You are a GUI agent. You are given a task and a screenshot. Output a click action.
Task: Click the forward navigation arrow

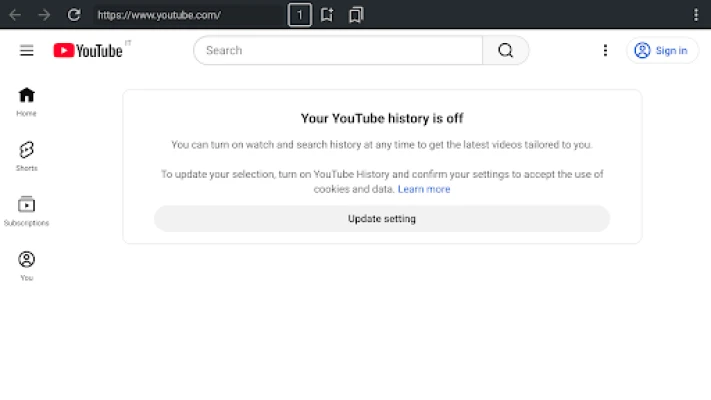click(44, 15)
